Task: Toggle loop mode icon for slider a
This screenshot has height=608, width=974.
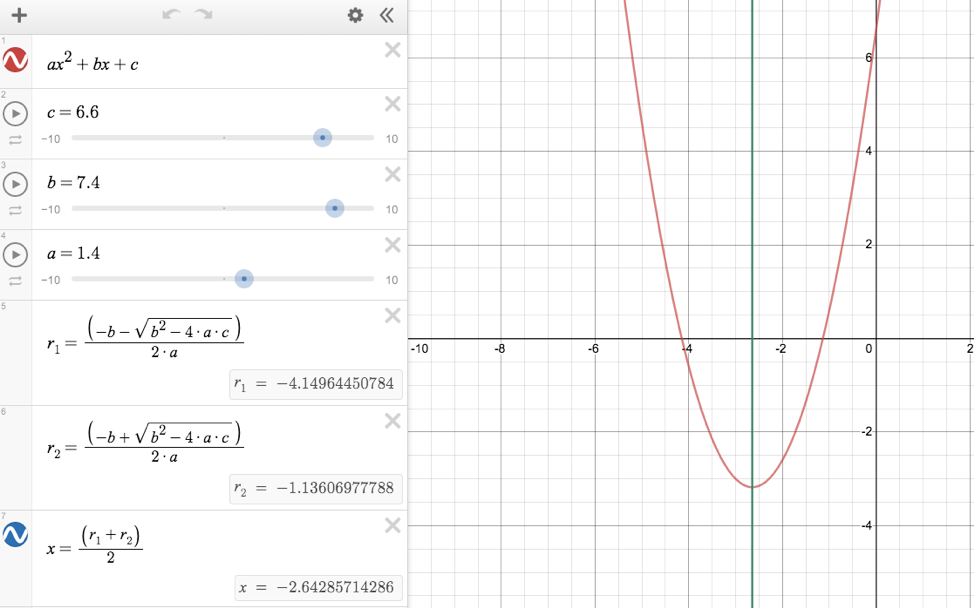Action: pyautogui.click(x=15, y=281)
